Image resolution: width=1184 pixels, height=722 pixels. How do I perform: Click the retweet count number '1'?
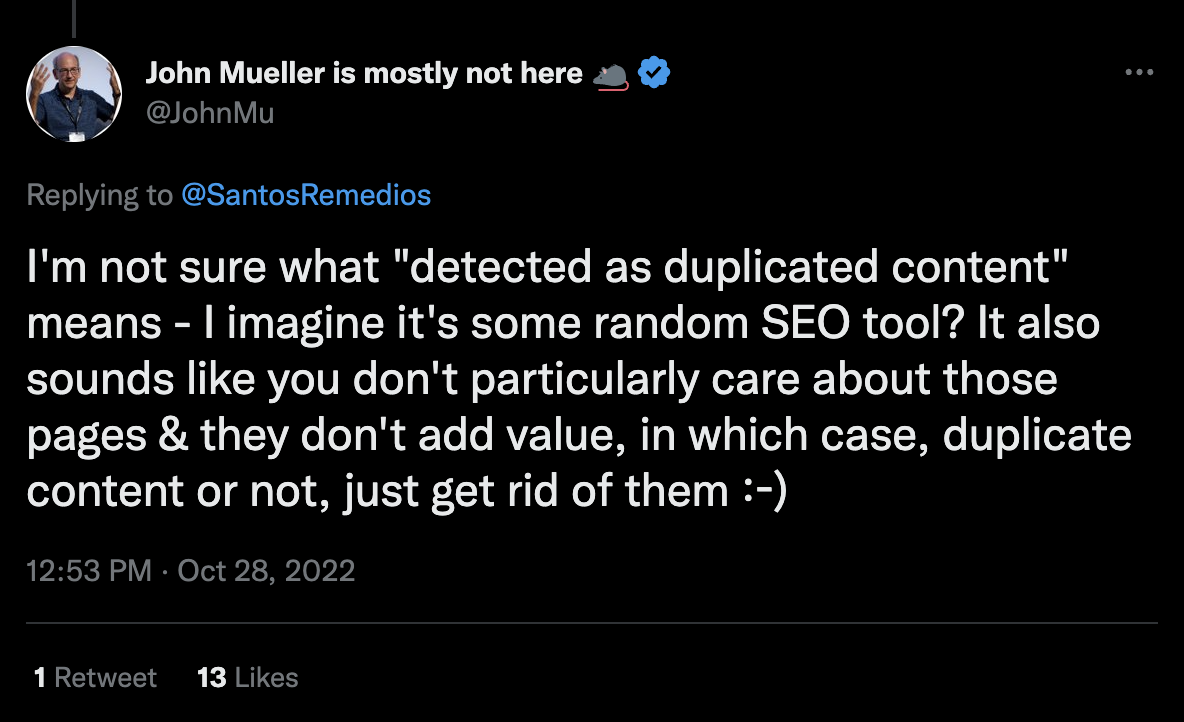click(x=40, y=678)
